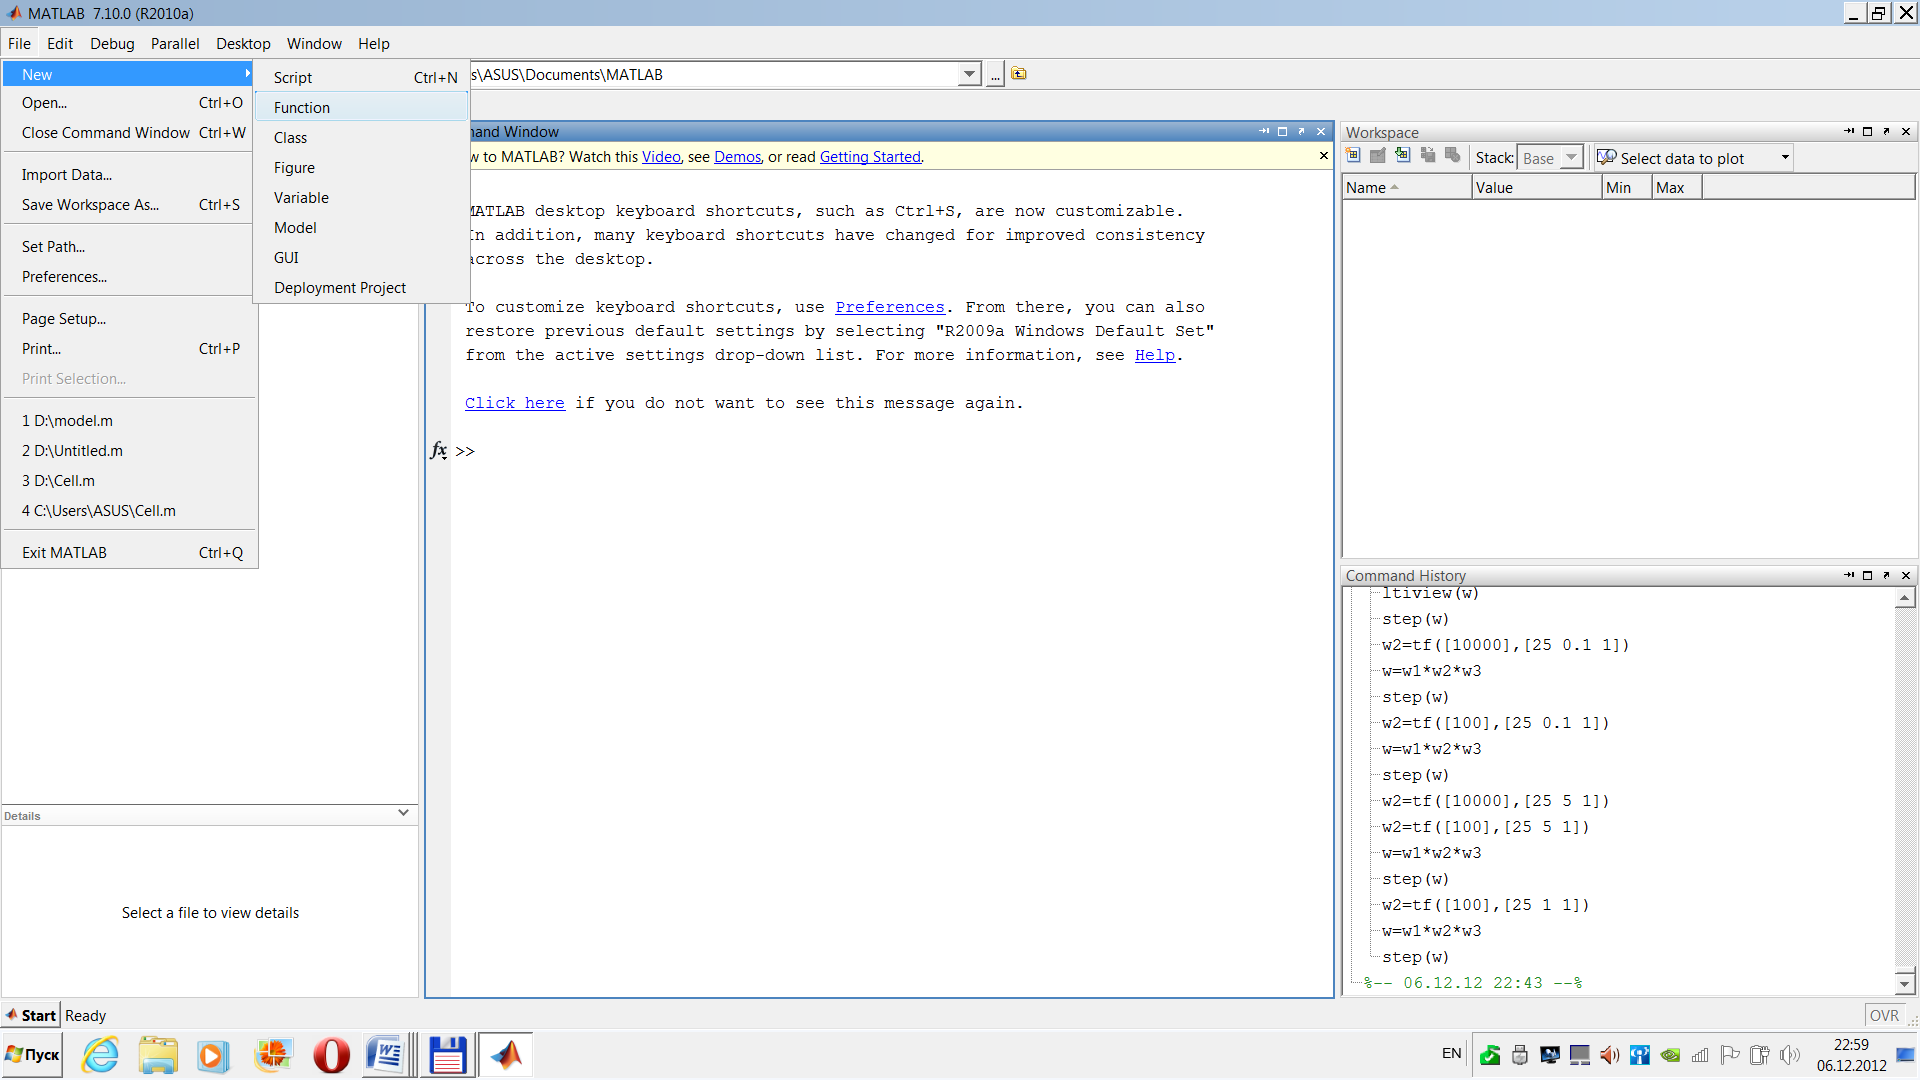Select Function in the New submenu
This screenshot has height=1080, width=1920.
point(362,108)
